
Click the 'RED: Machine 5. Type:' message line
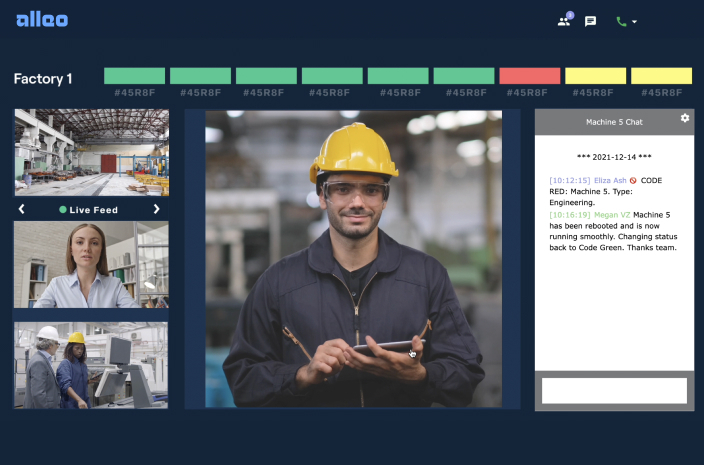click(x=591, y=192)
